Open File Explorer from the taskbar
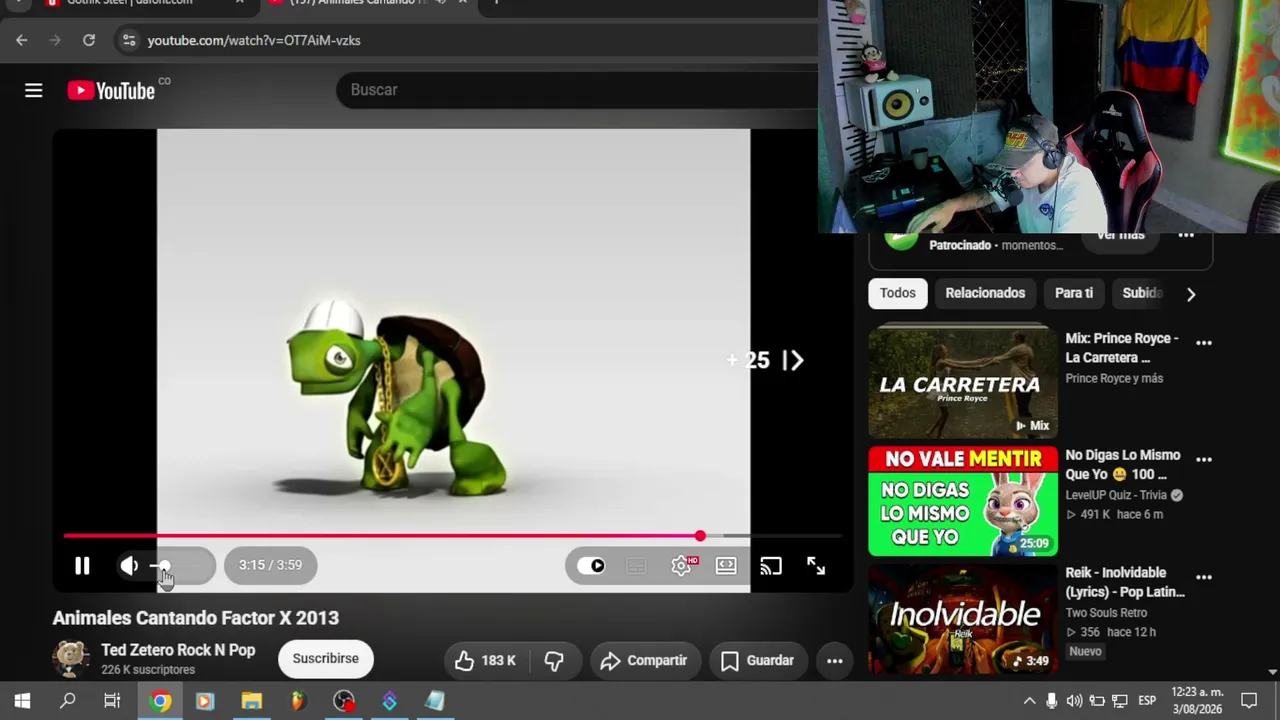Viewport: 1280px width, 720px height. pos(251,701)
